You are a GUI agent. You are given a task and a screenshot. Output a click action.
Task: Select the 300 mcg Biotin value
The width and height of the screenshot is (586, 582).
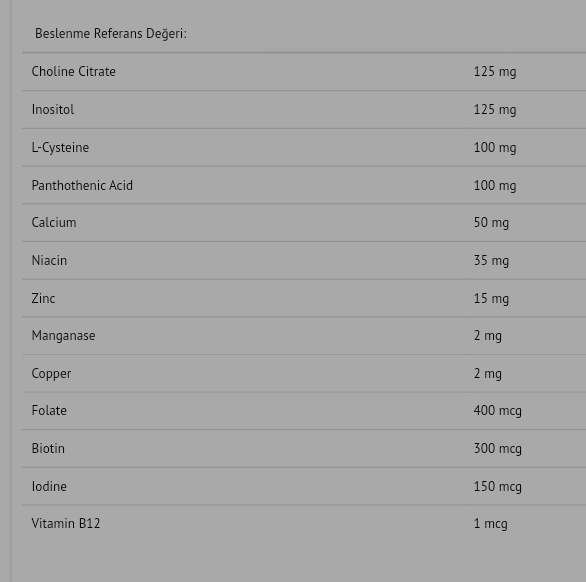[498, 449]
